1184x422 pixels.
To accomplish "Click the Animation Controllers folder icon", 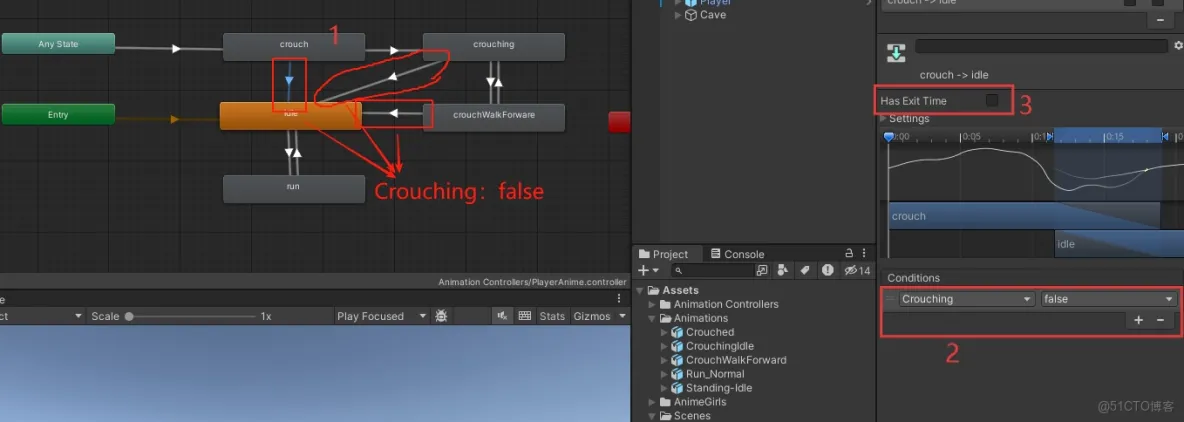I will 666,304.
